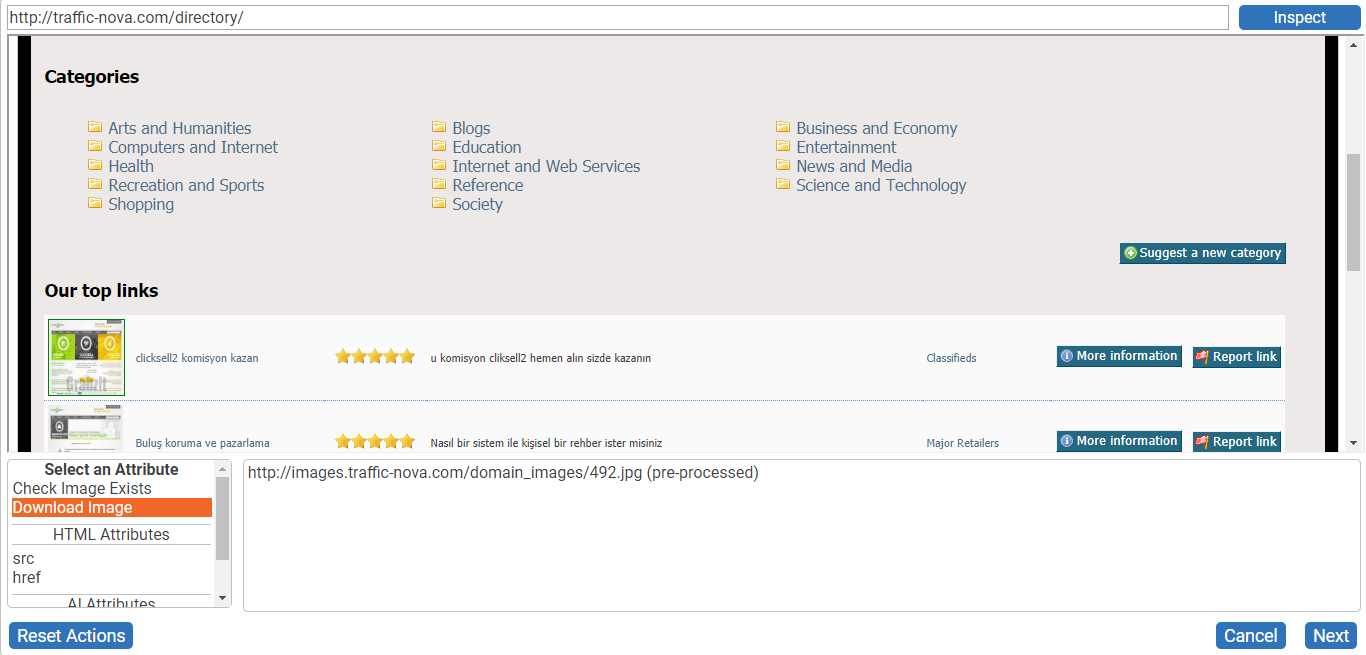
Task: Click the Science and Technology folder icon
Action: point(783,184)
